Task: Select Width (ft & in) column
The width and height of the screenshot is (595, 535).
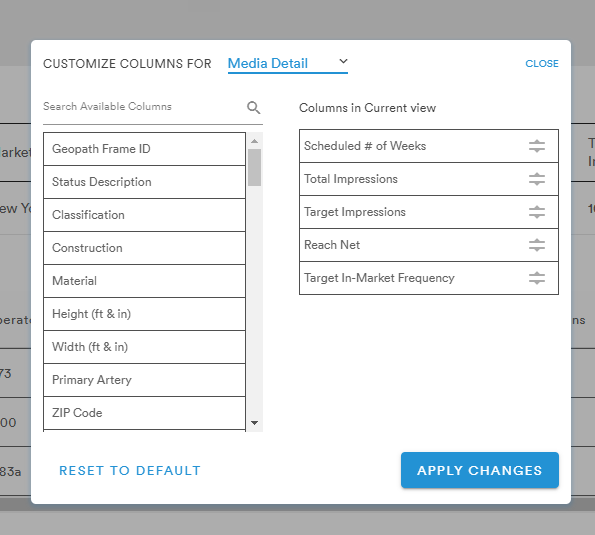Action: click(144, 347)
